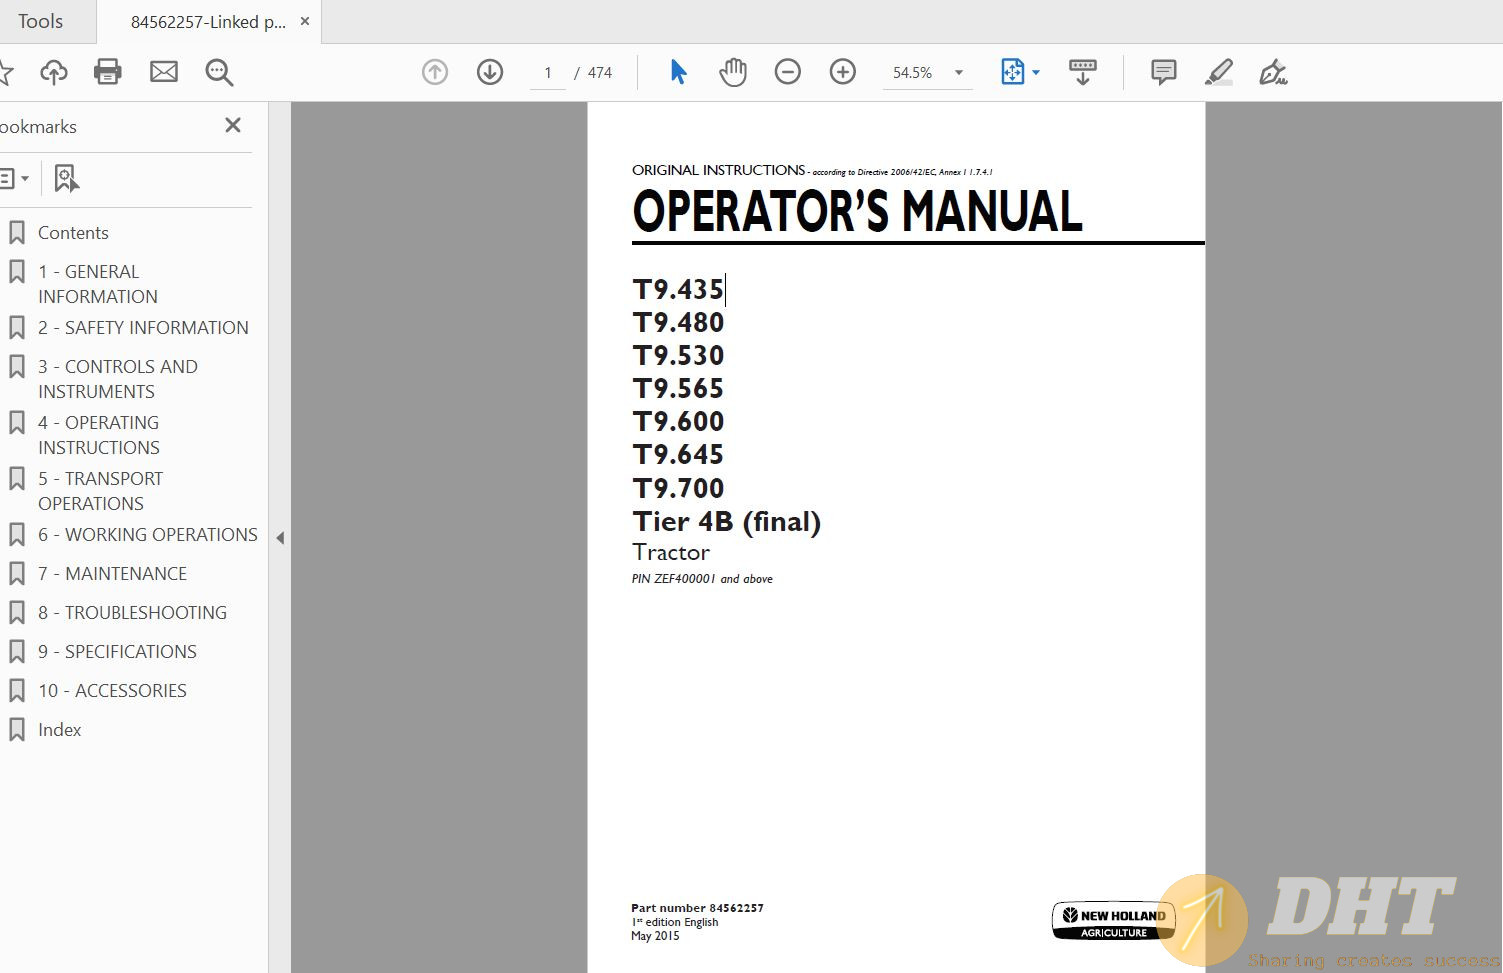Click the T9.530 model text
The image size is (1503, 973).
tap(678, 355)
